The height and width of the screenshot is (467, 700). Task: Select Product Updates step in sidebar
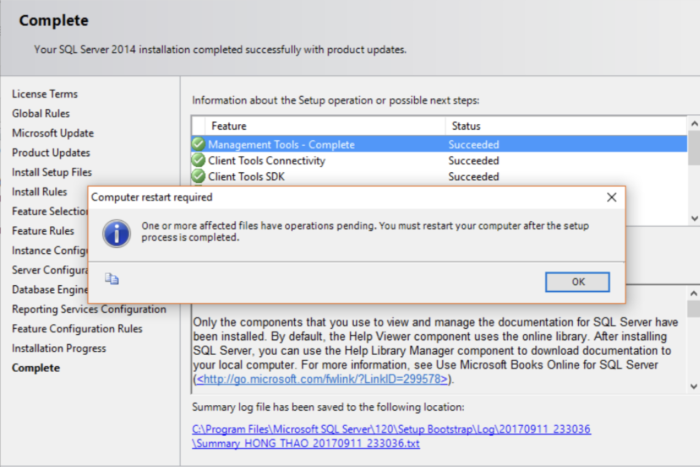[51, 153]
